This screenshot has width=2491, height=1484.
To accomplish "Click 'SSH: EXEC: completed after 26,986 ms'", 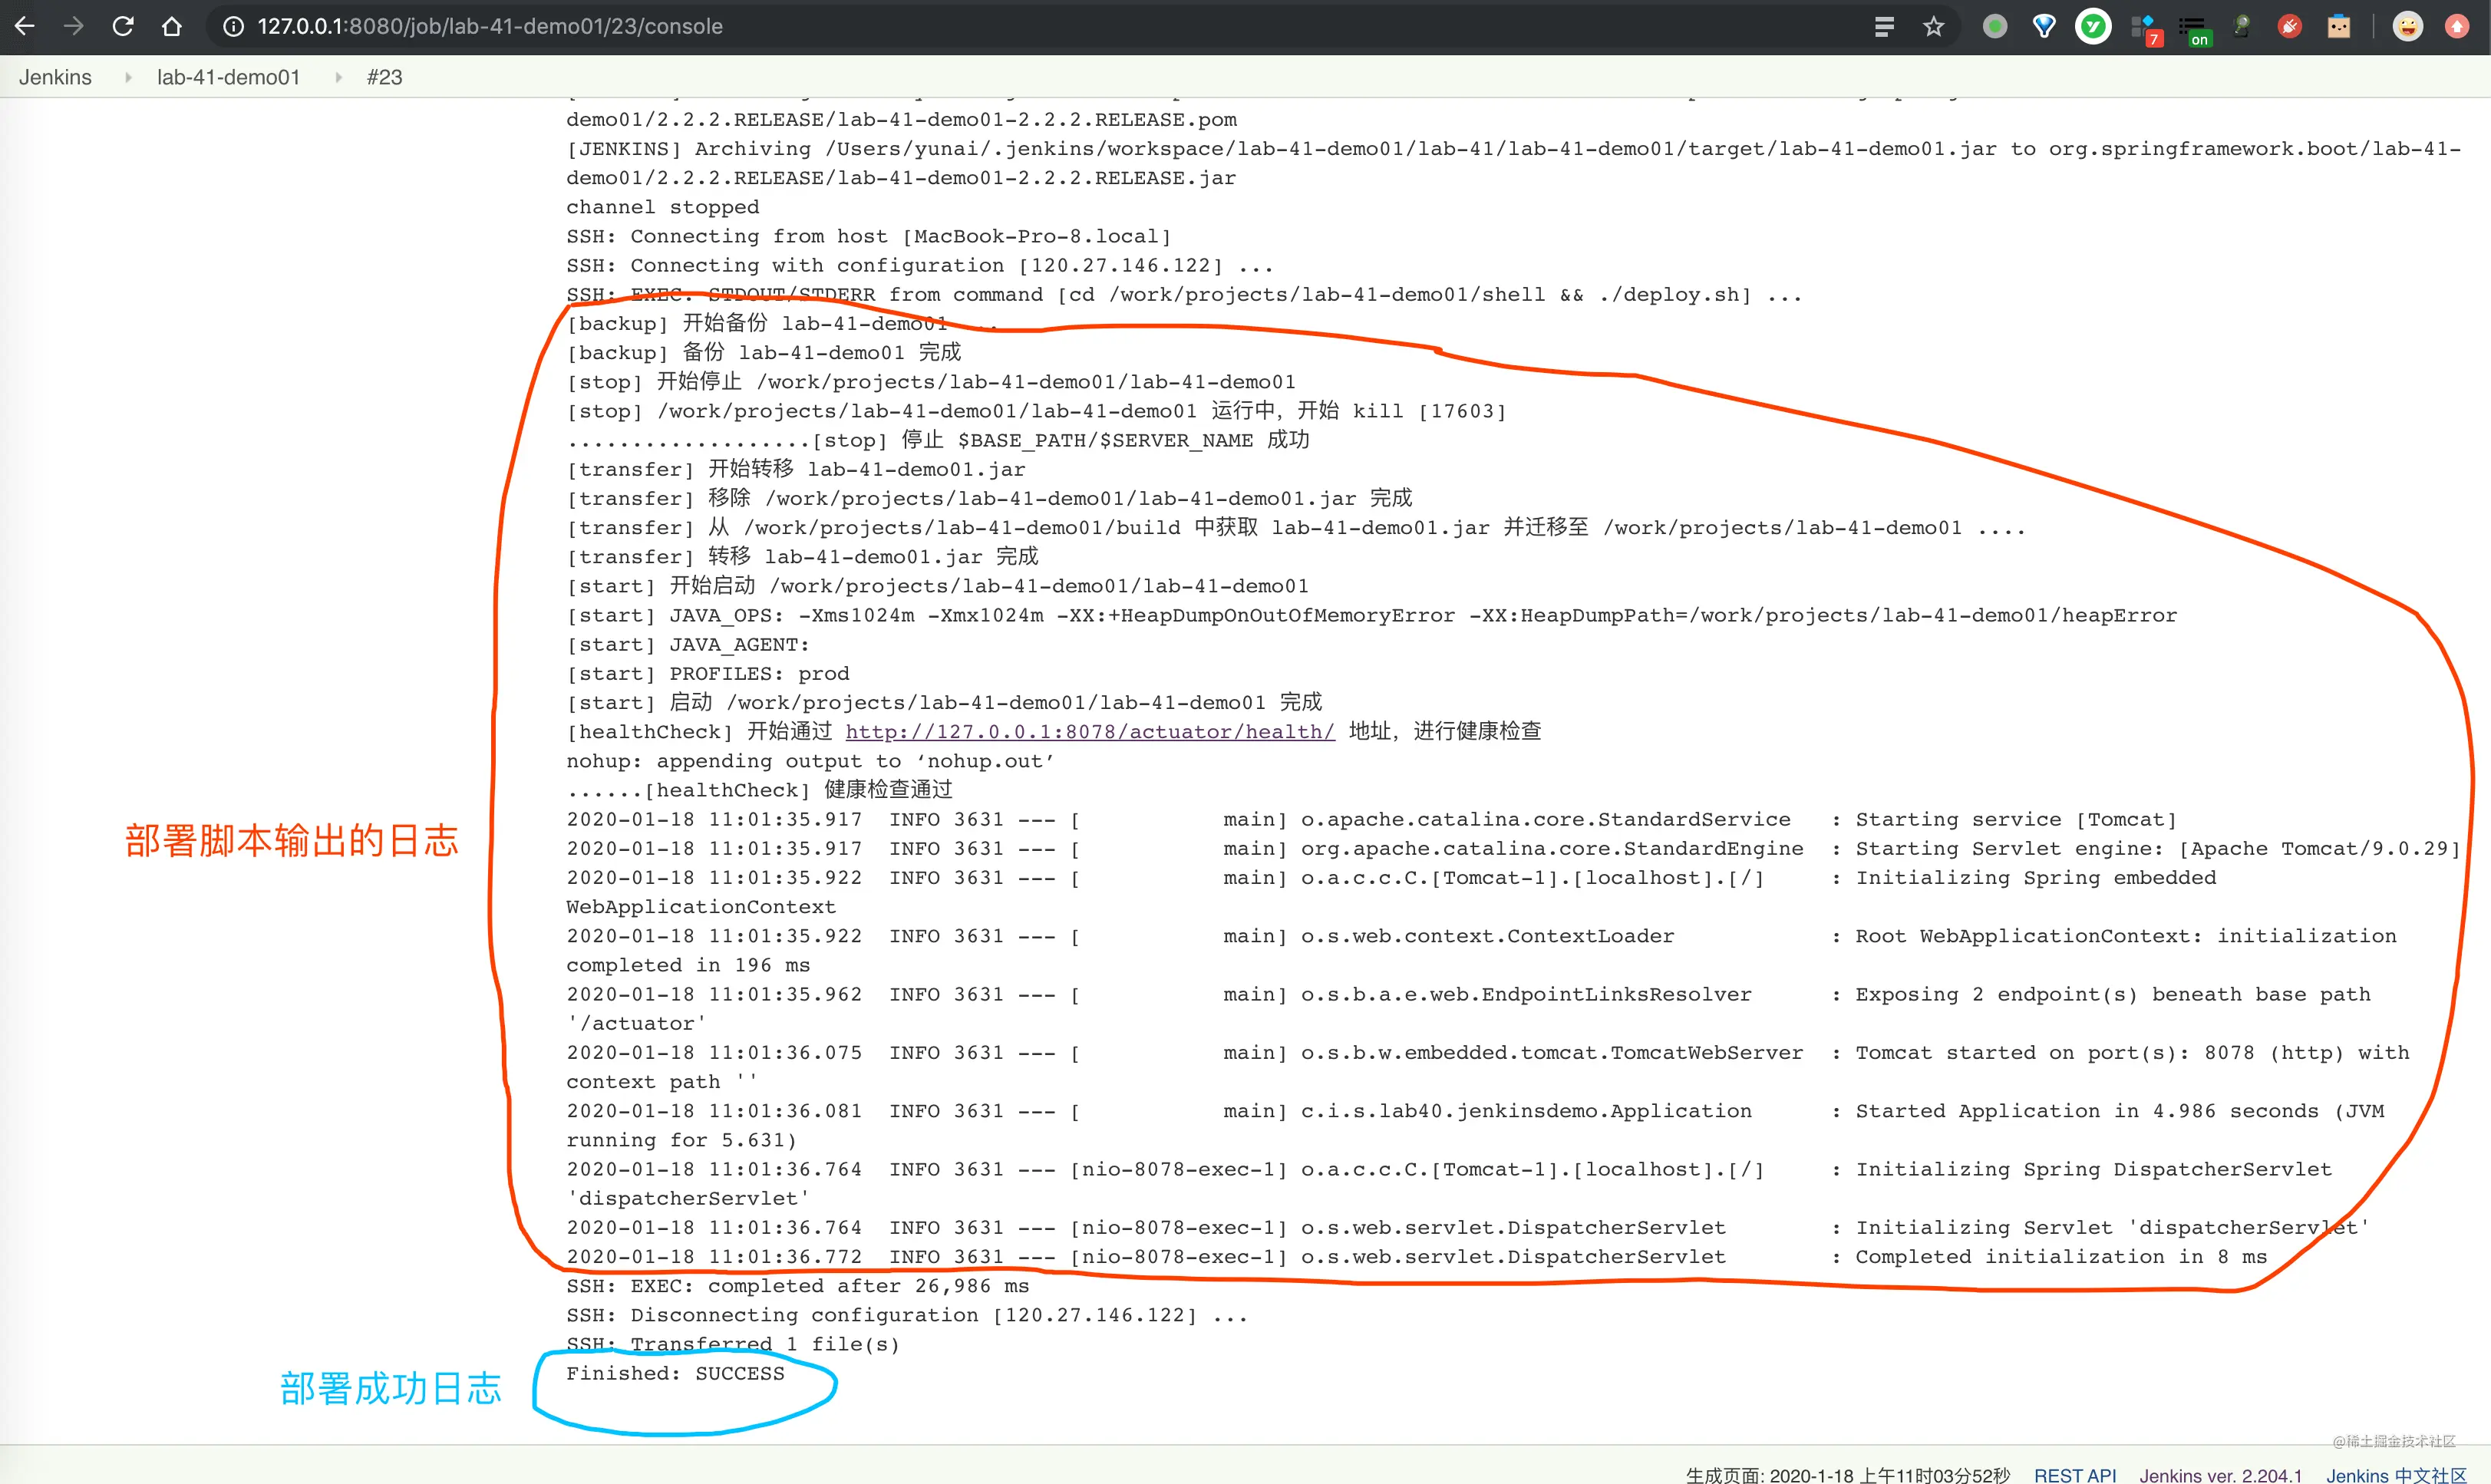I will click(x=797, y=1285).
